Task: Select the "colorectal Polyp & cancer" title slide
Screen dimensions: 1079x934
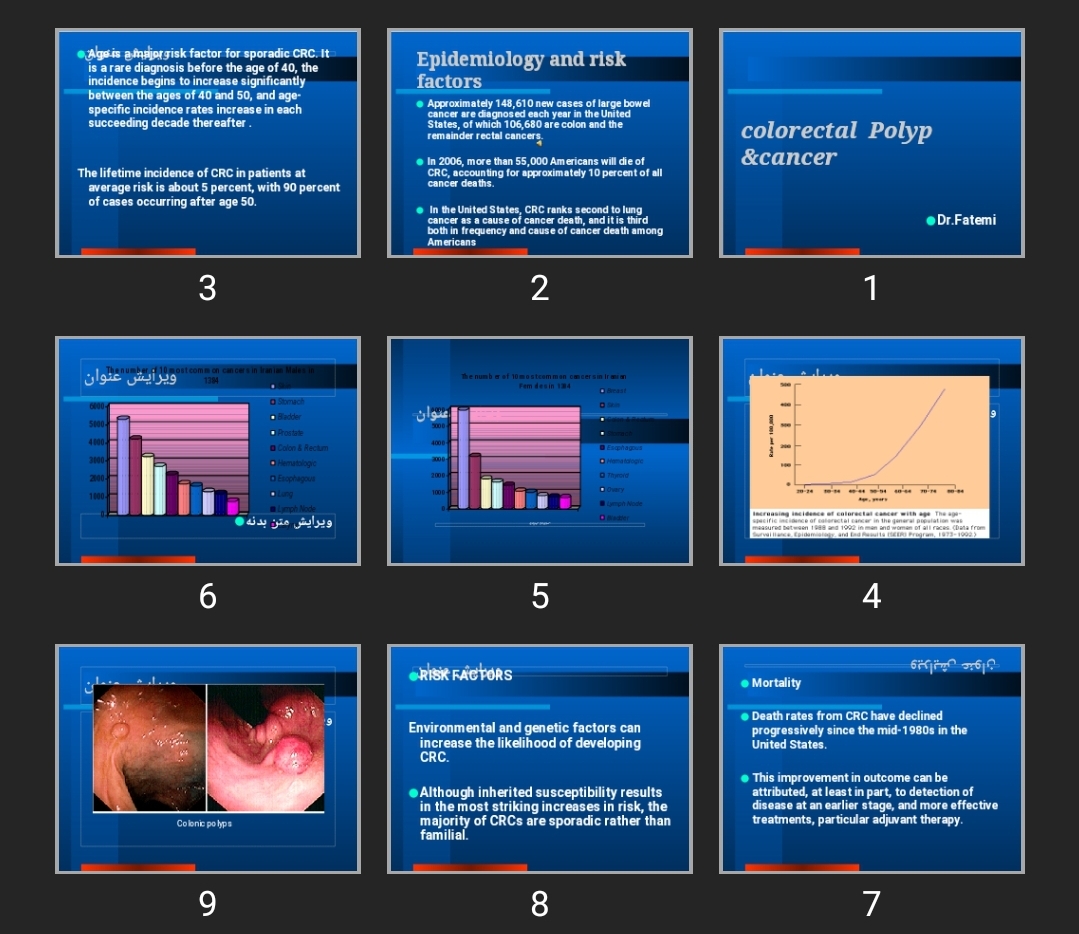Action: coord(871,143)
